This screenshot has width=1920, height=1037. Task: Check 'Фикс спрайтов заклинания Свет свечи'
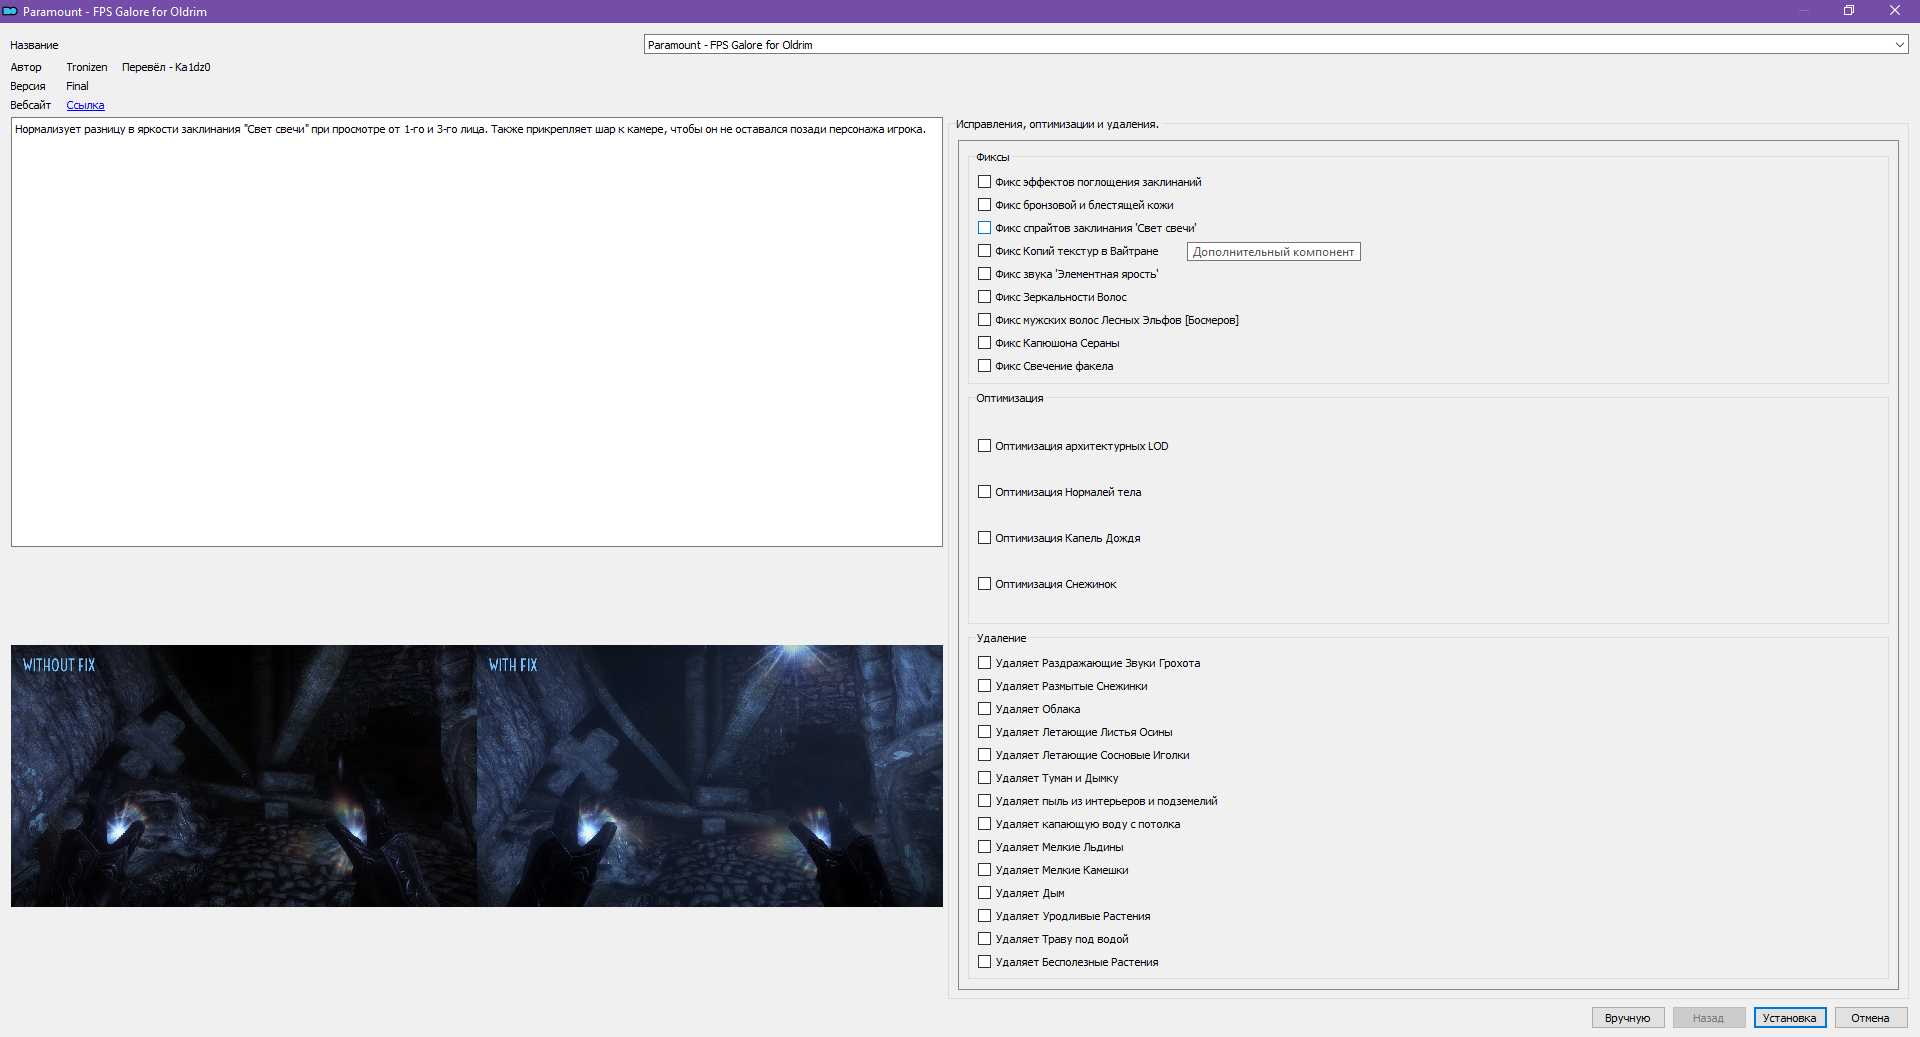pyautogui.click(x=984, y=228)
